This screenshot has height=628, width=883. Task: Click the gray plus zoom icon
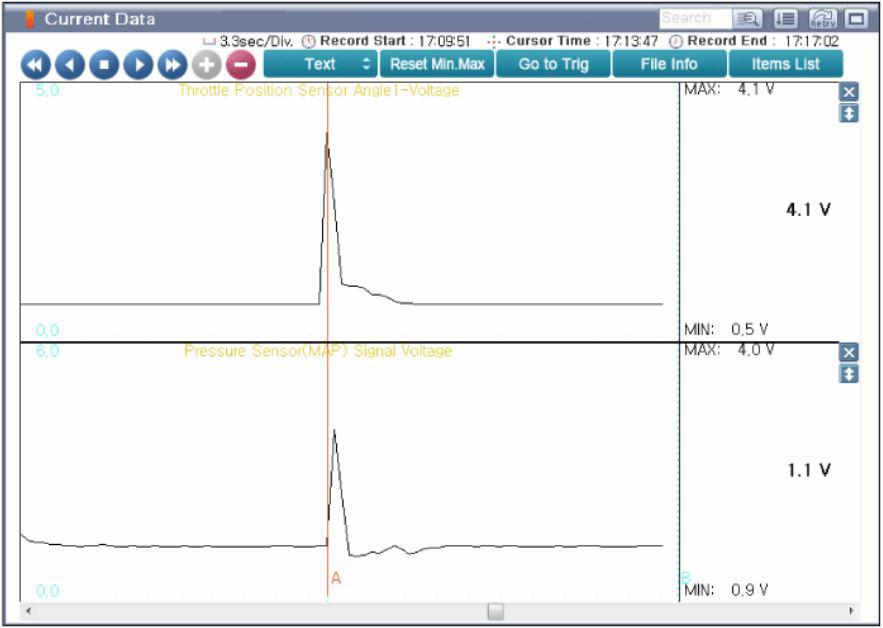pos(207,65)
